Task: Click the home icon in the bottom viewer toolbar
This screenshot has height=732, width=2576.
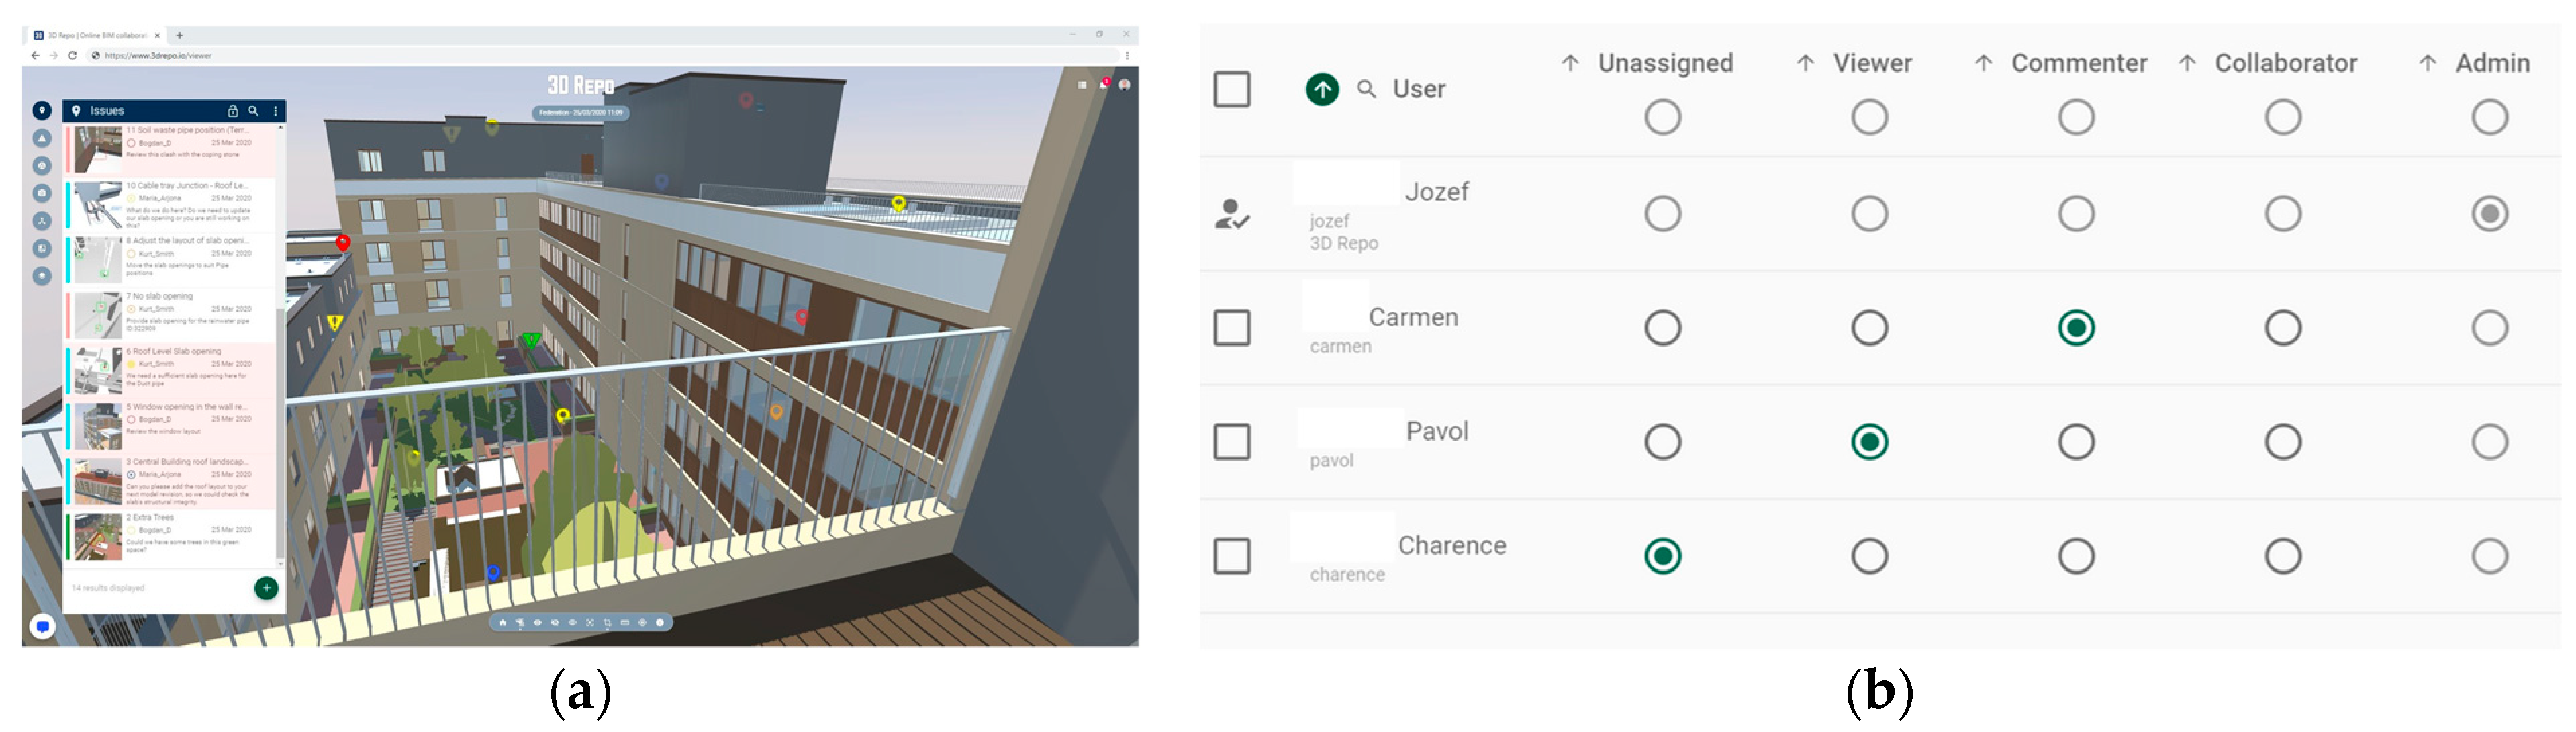Action: click(503, 623)
